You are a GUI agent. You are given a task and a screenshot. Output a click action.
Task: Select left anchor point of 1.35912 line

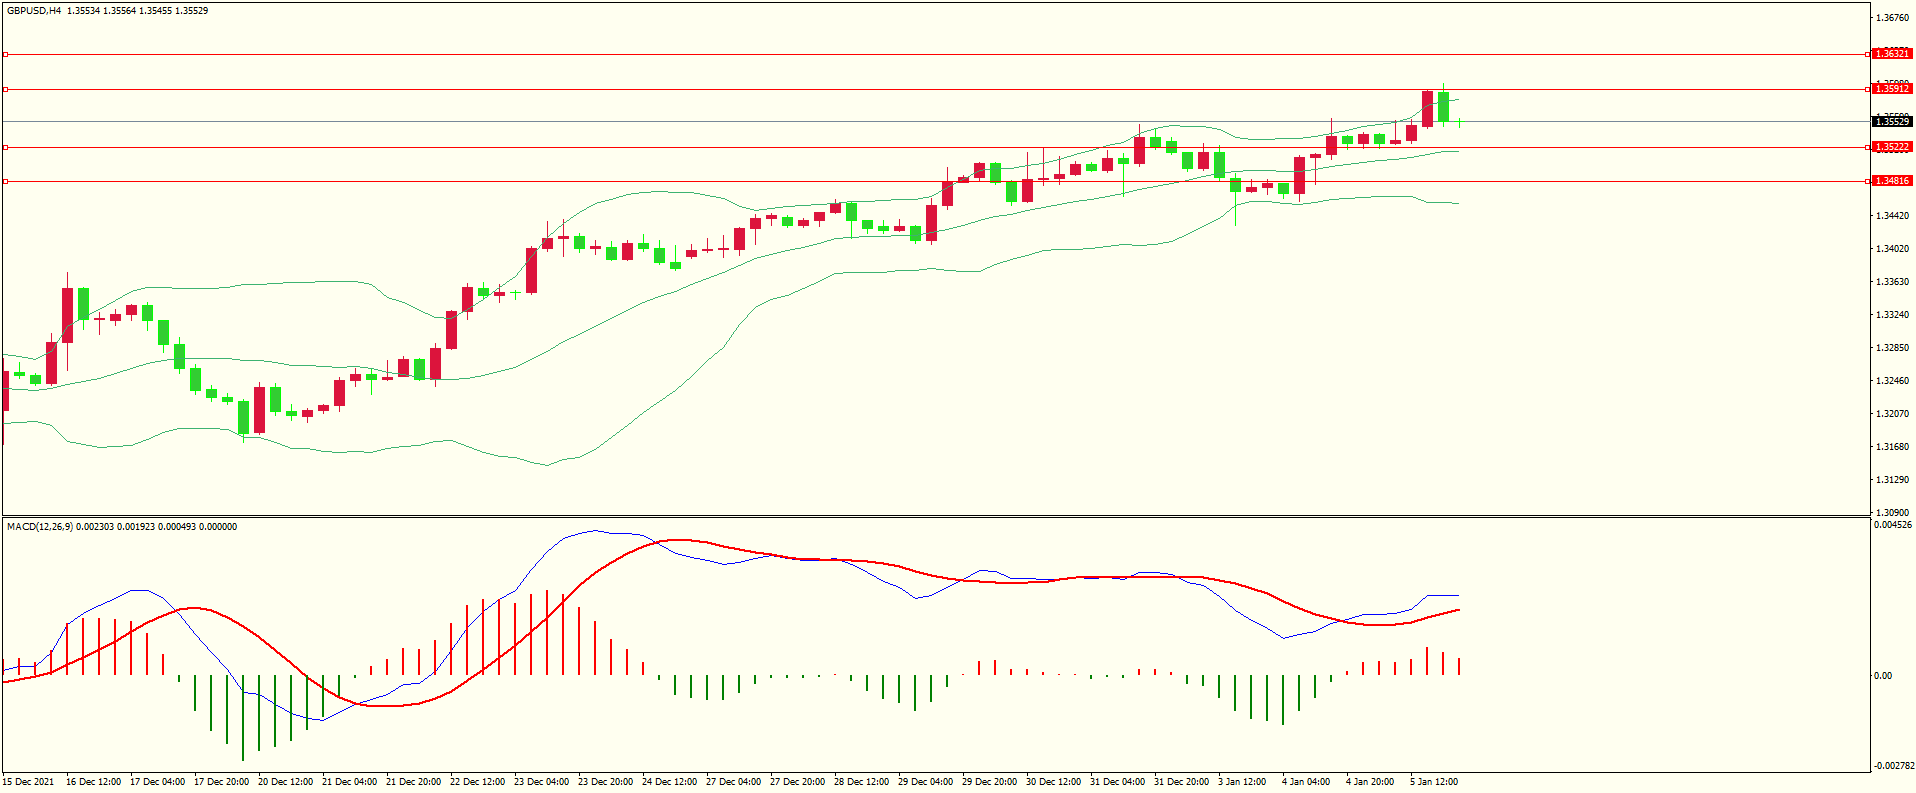5,89
